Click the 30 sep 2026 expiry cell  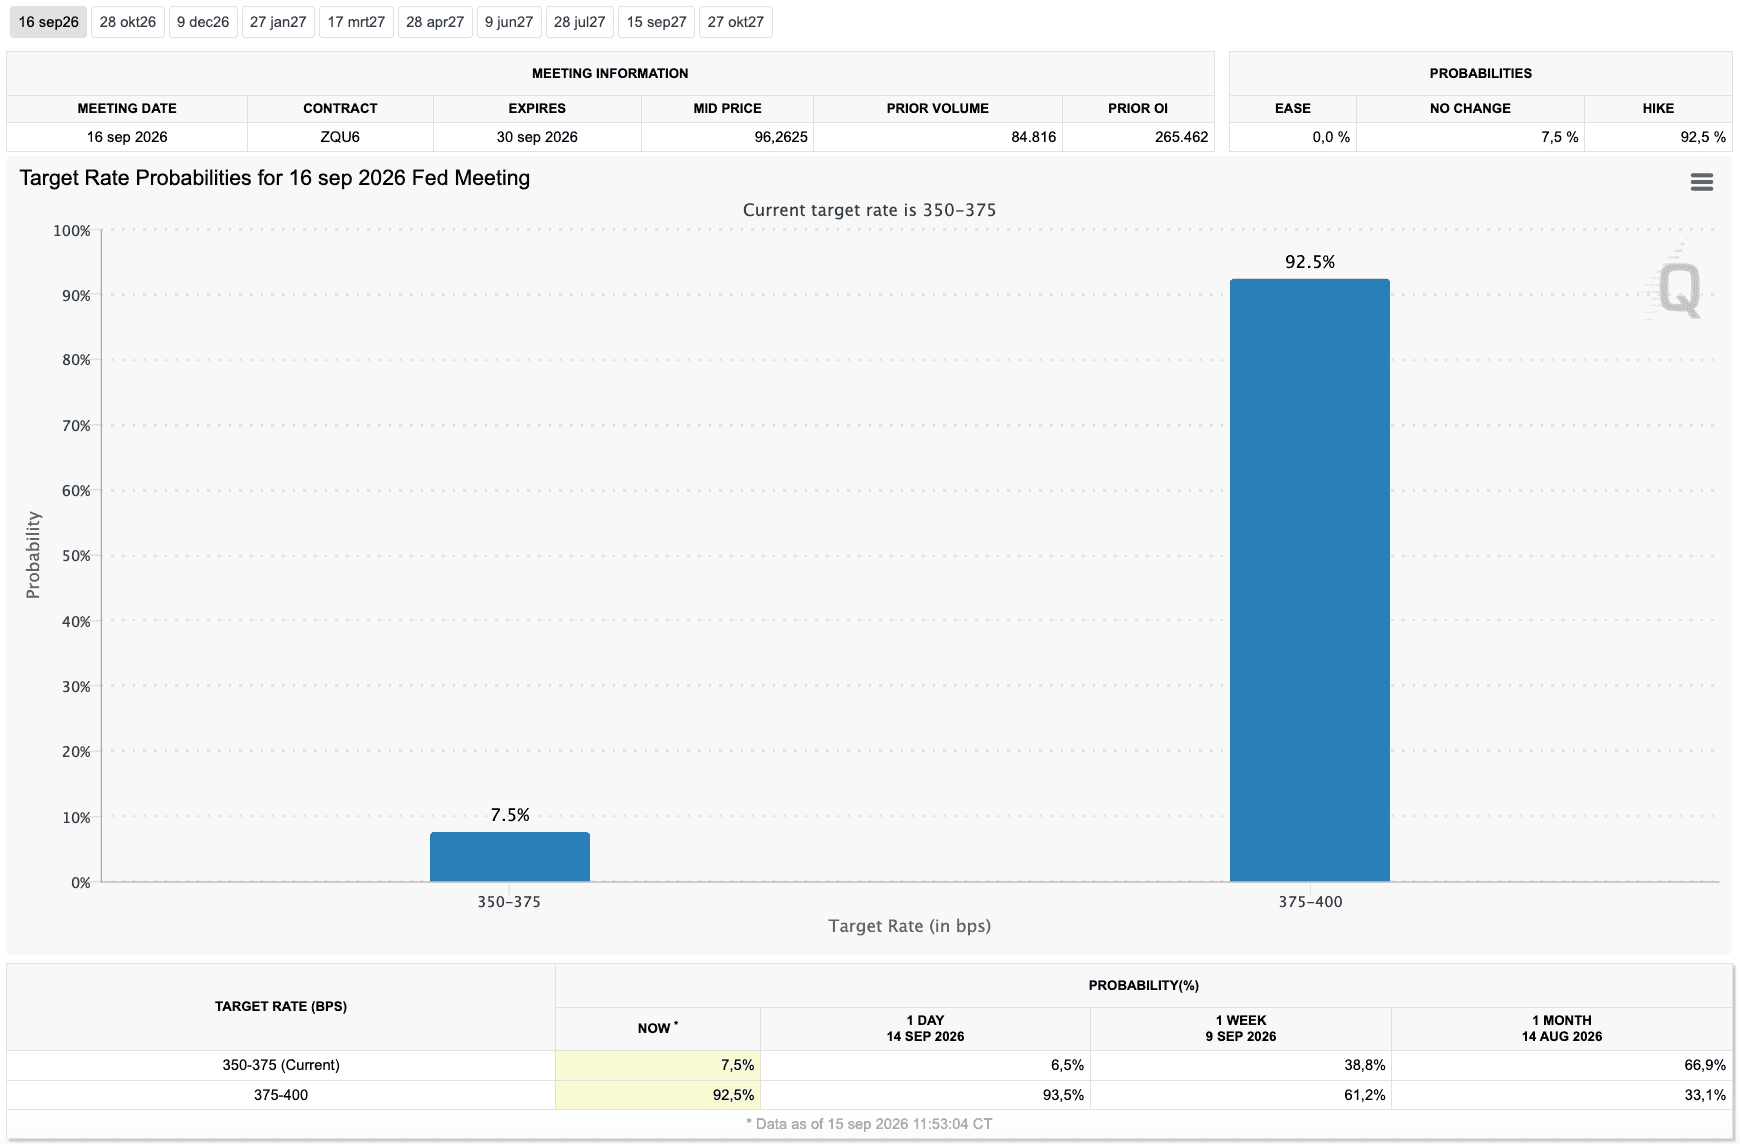537,137
